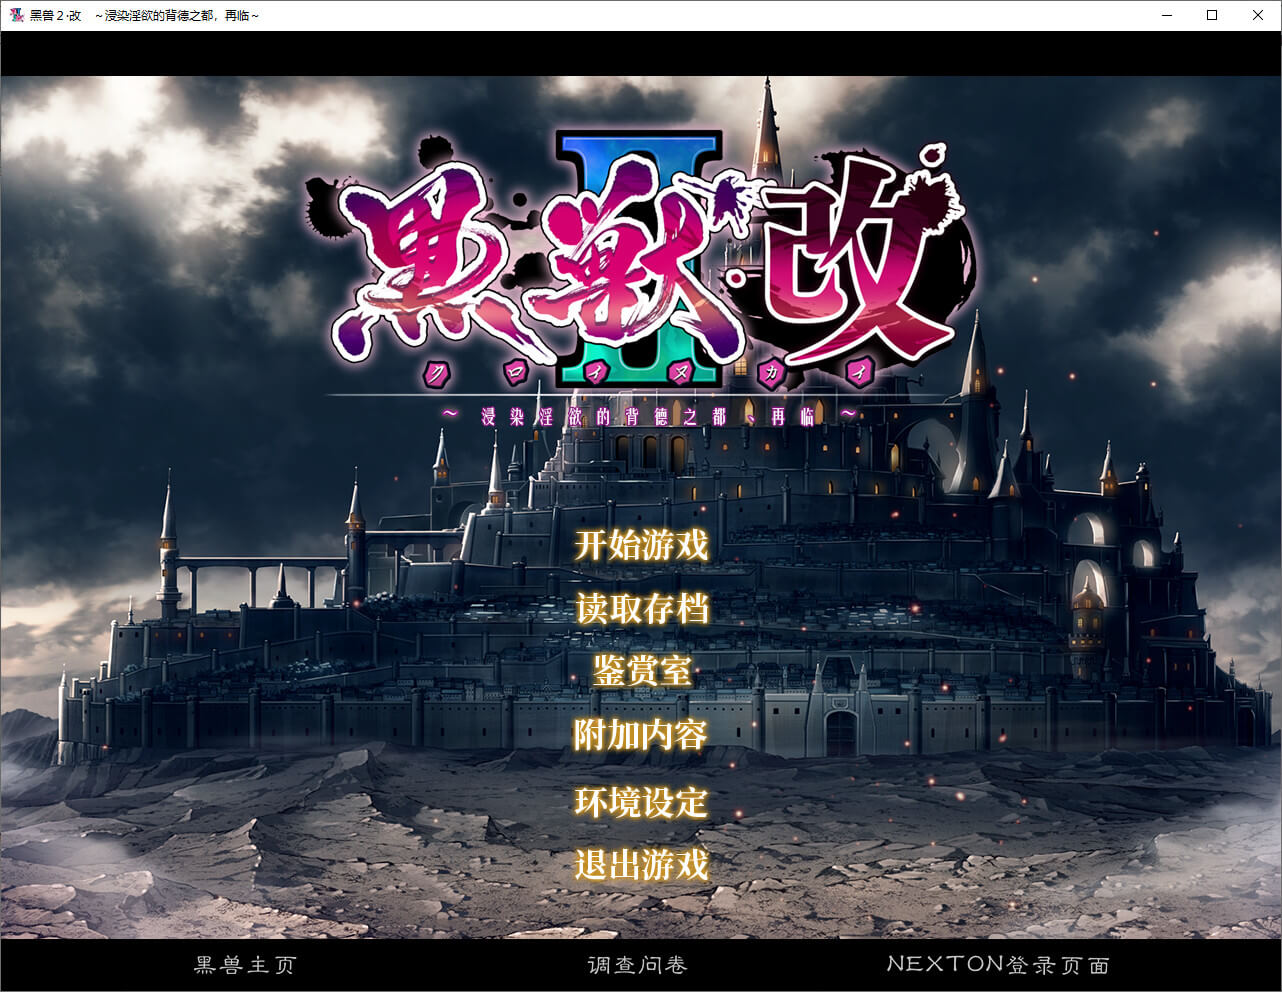
Task: Minimize the game window
Action: point(1165,15)
